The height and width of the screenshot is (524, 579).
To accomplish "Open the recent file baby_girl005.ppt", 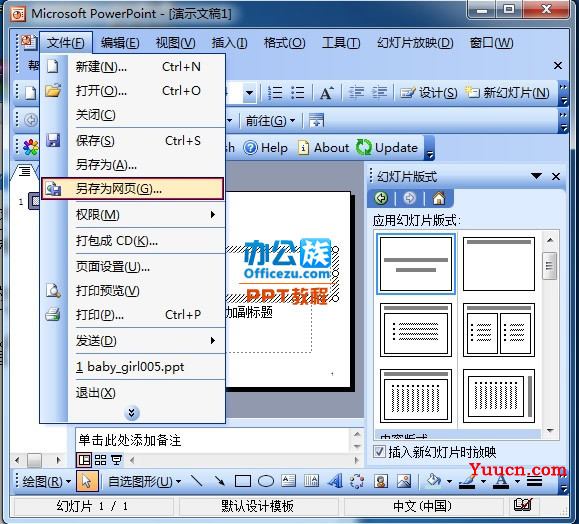I will coord(130,367).
